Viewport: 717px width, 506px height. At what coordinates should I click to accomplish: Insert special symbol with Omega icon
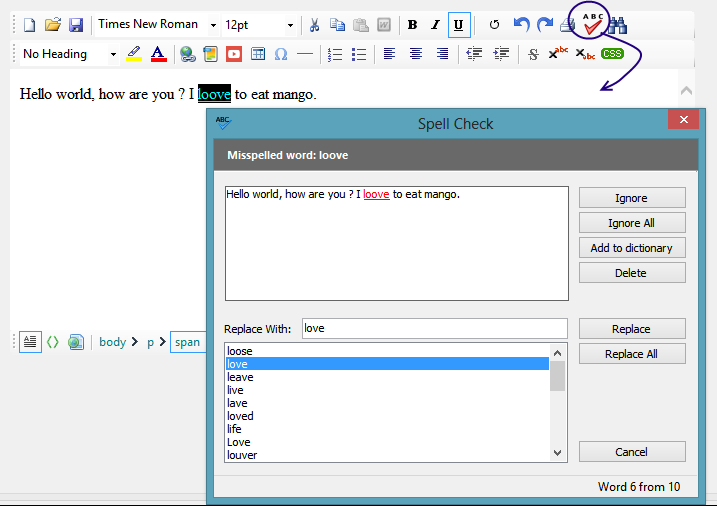[x=281, y=54]
